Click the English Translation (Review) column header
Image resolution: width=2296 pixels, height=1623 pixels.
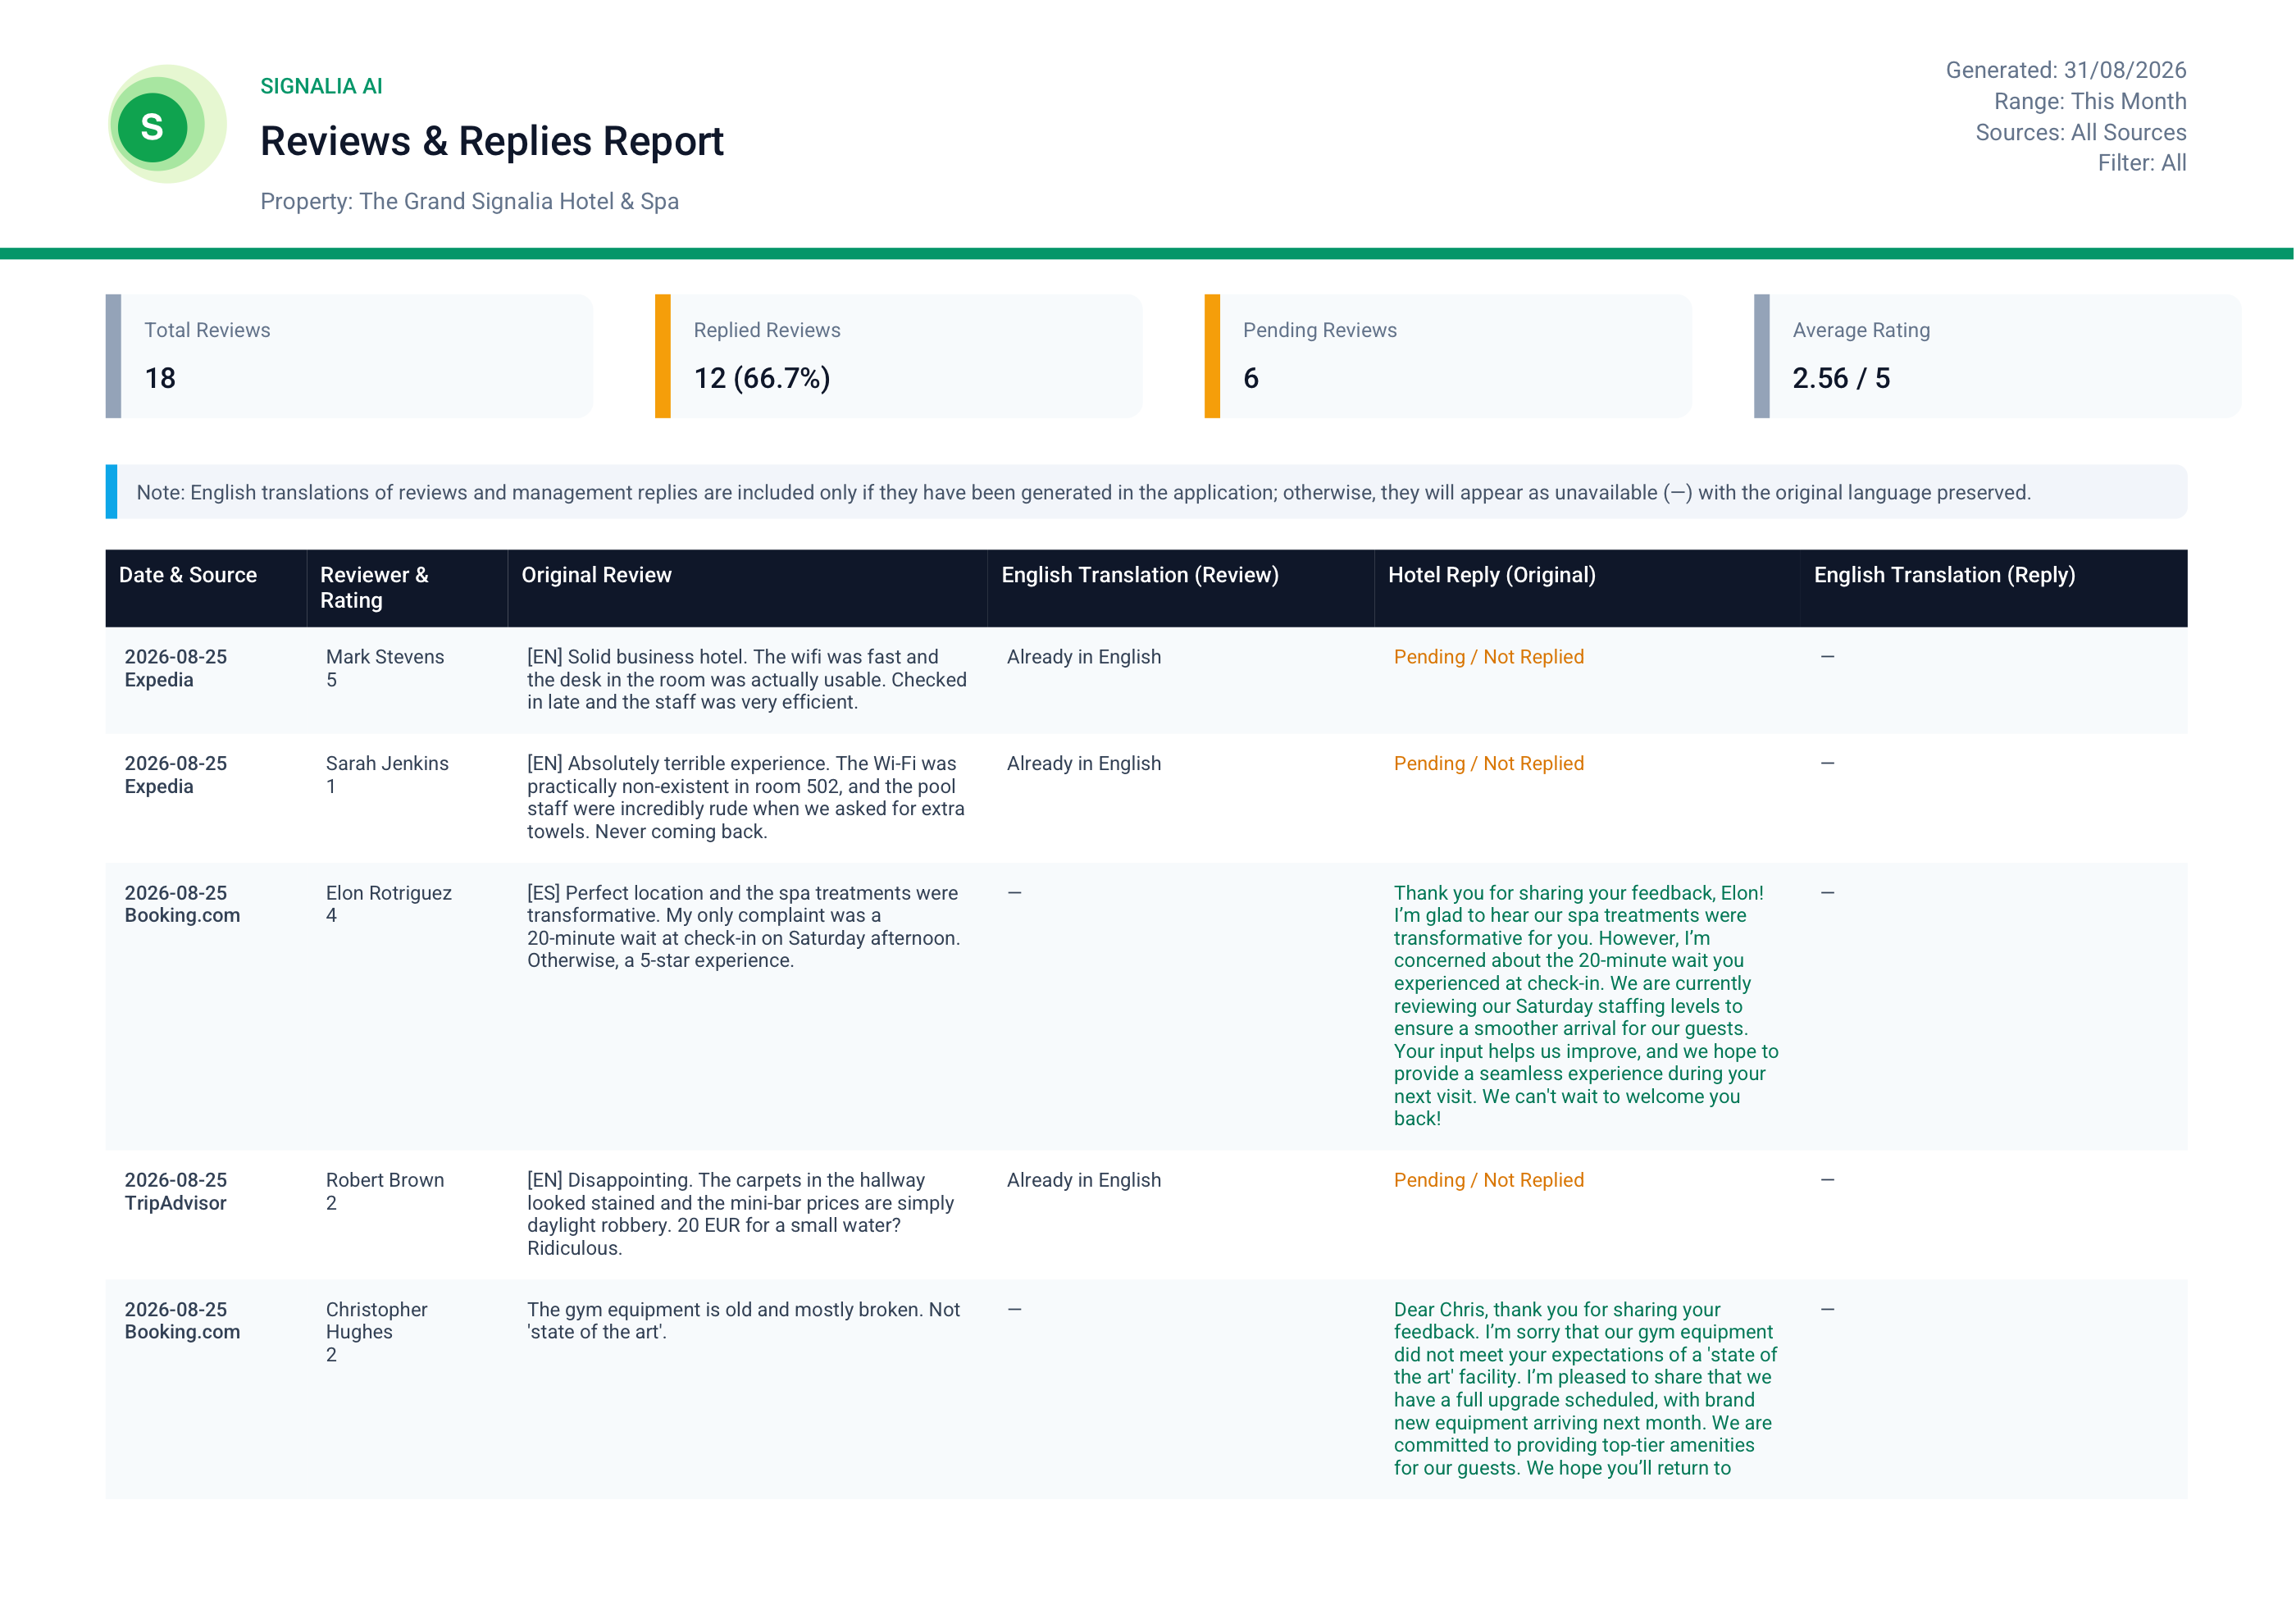pyautogui.click(x=1181, y=588)
